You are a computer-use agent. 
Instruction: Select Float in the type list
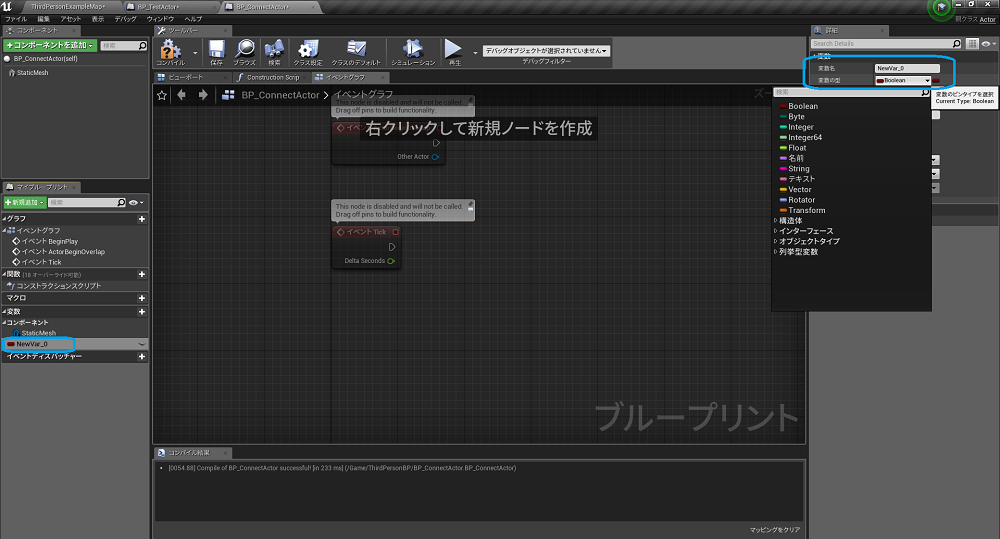(797, 148)
